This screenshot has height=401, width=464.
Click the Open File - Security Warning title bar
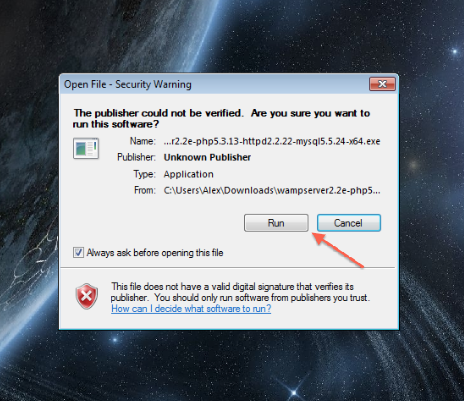pyautogui.click(x=213, y=84)
